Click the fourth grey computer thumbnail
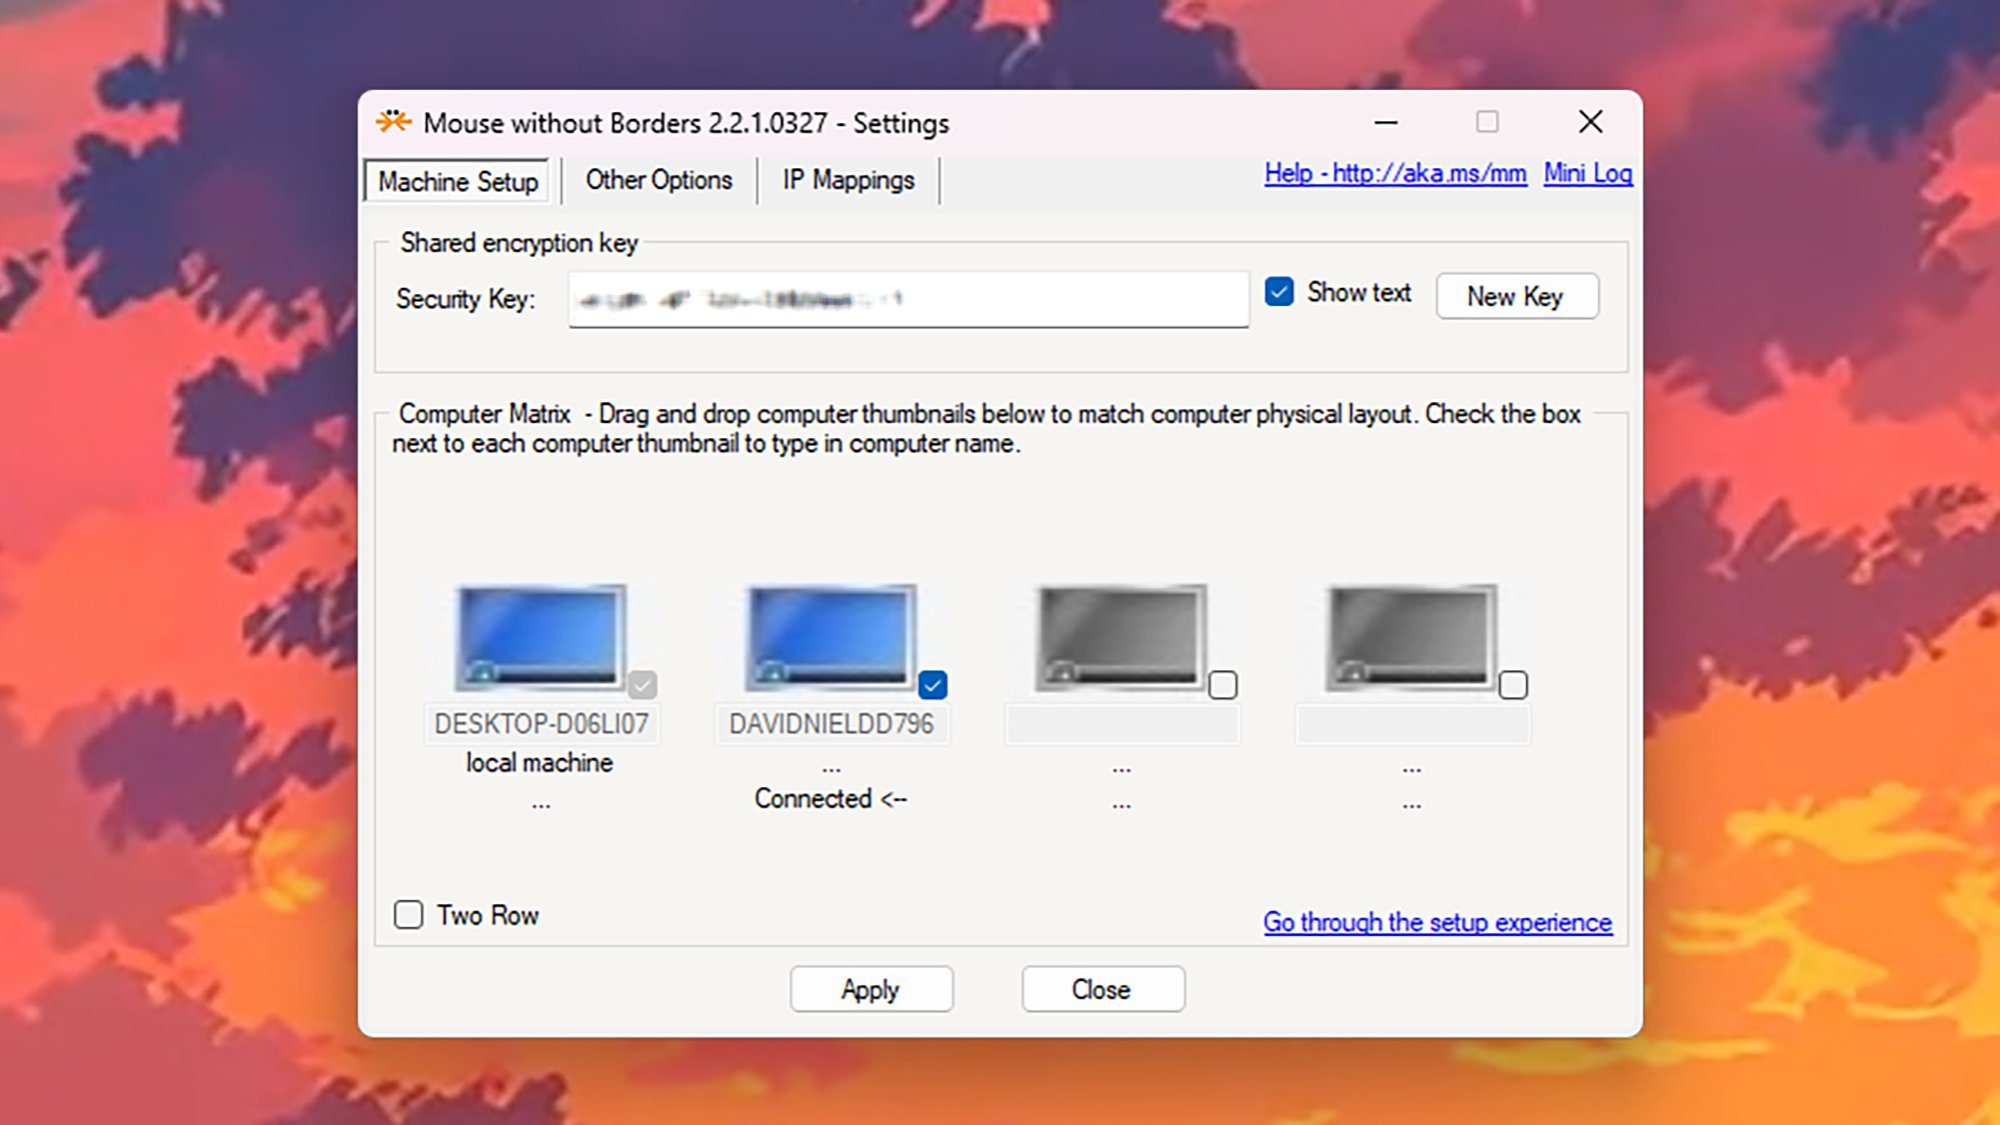Screen dimensions: 2000x1125 tap(1411, 638)
